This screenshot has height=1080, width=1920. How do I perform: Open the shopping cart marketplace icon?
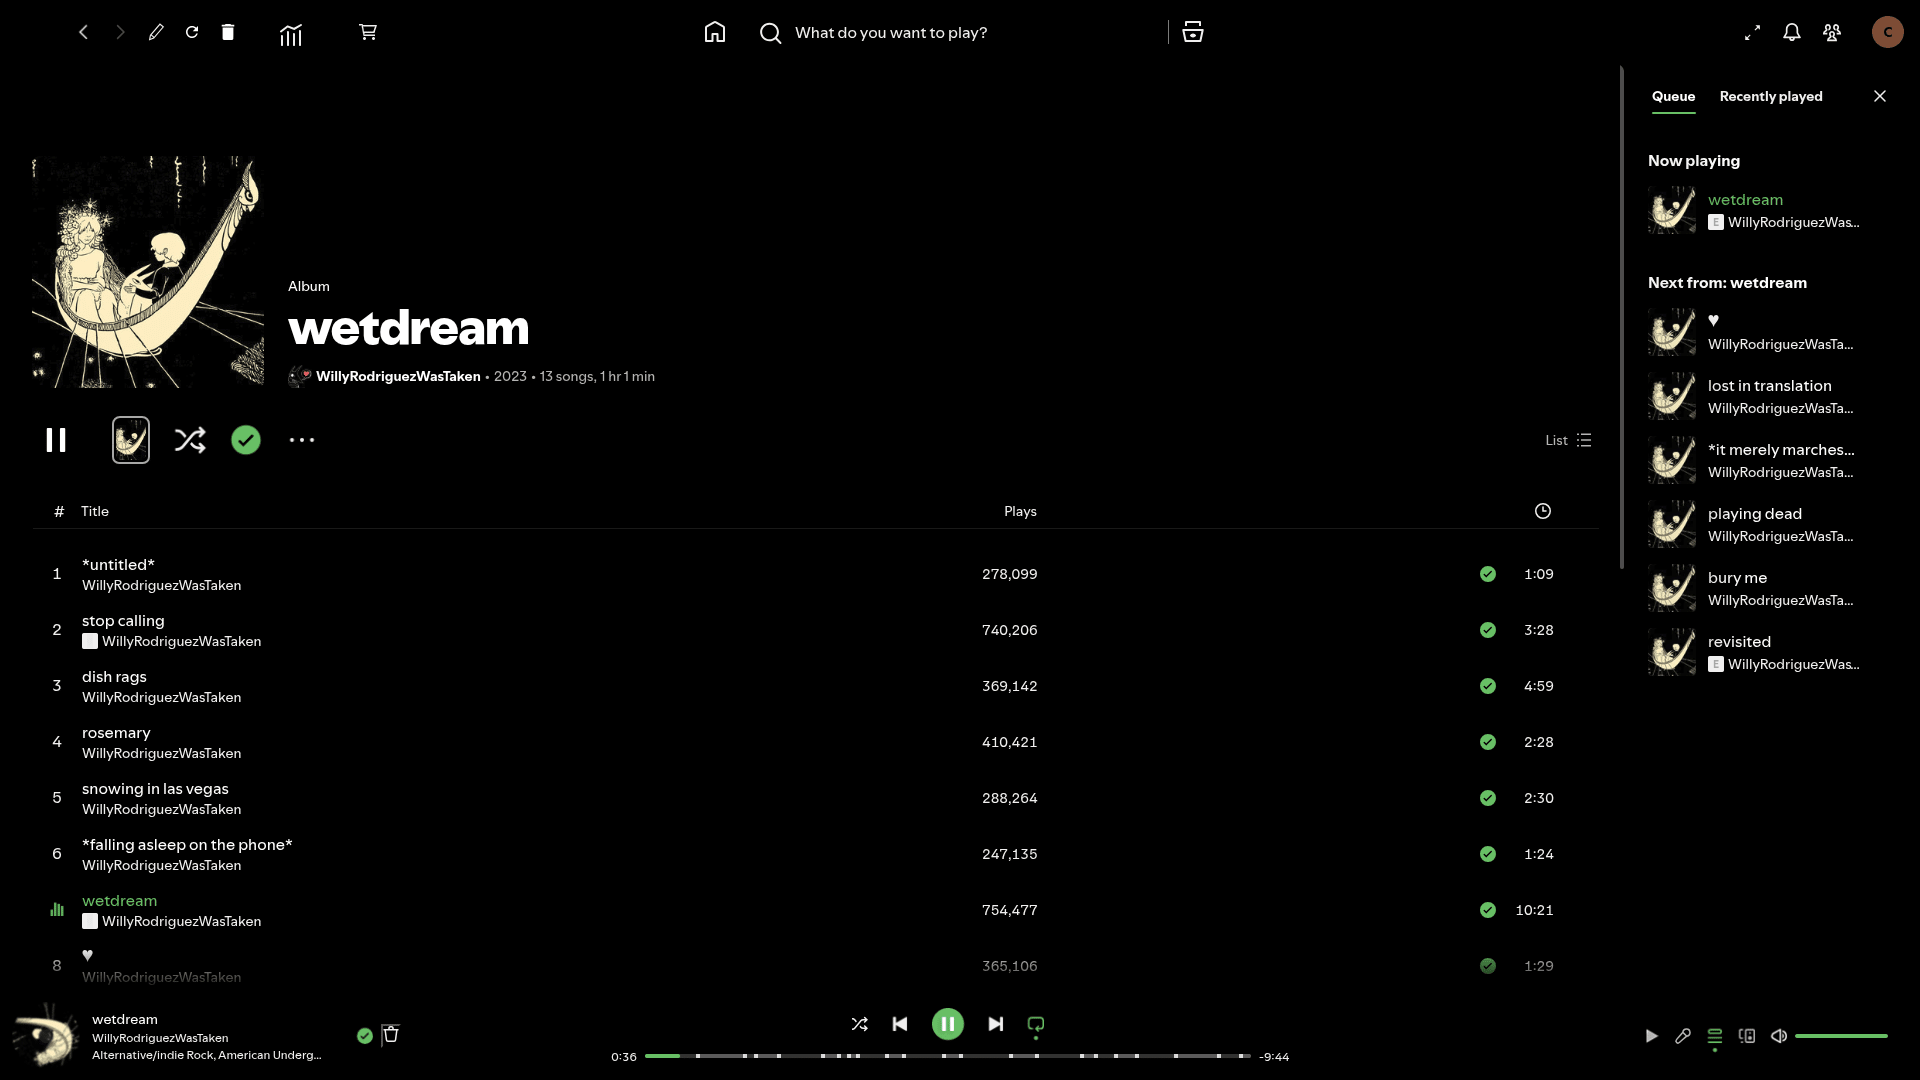(368, 32)
